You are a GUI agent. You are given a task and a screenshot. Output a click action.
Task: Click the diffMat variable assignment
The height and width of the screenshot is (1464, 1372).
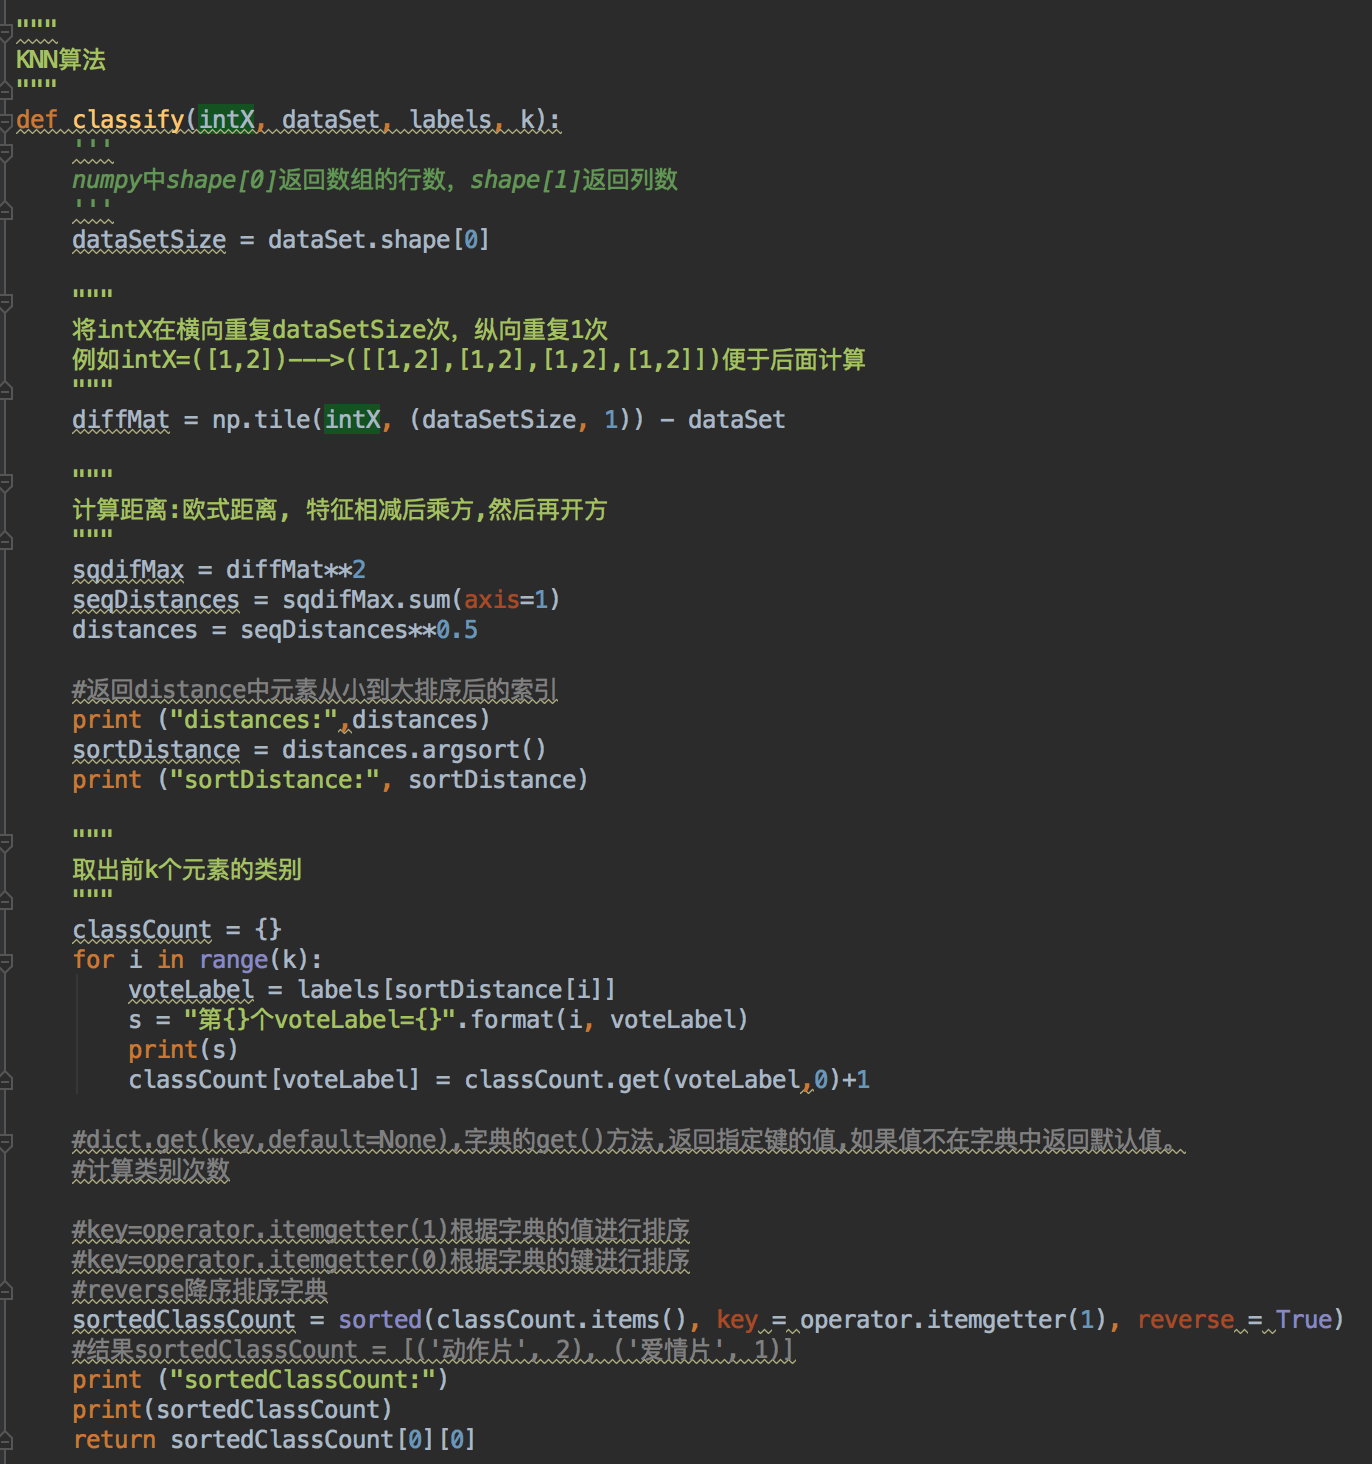point(121,420)
